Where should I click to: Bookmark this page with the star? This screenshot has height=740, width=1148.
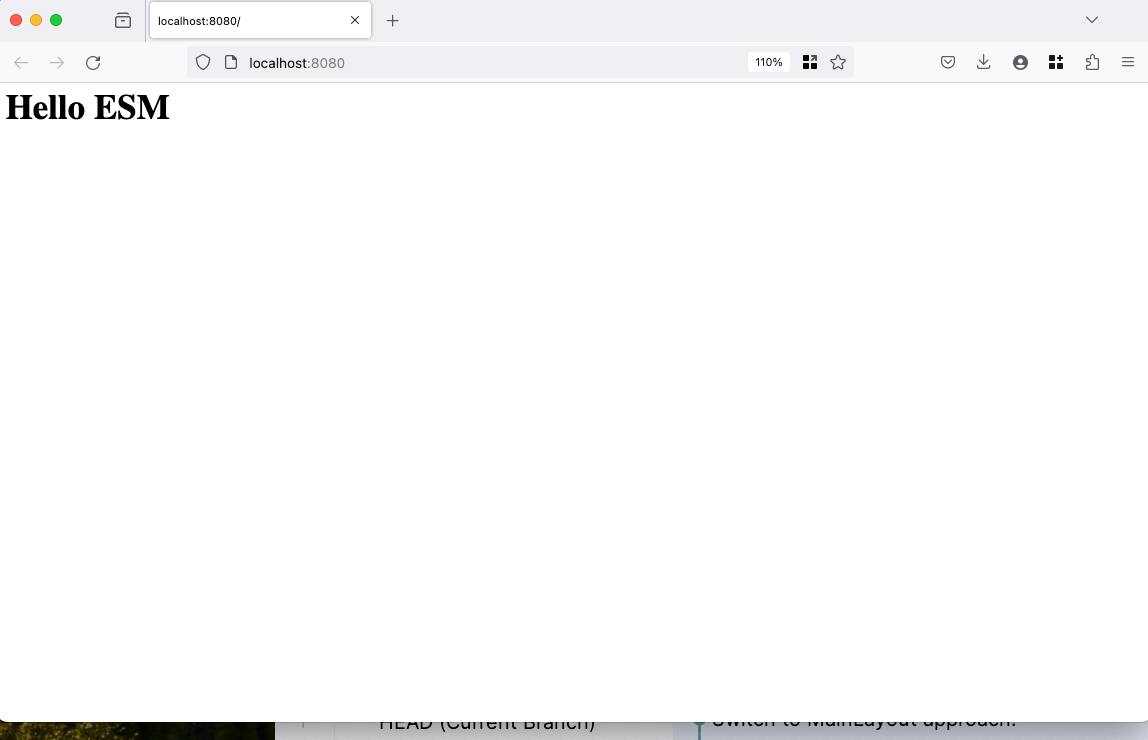(x=838, y=62)
